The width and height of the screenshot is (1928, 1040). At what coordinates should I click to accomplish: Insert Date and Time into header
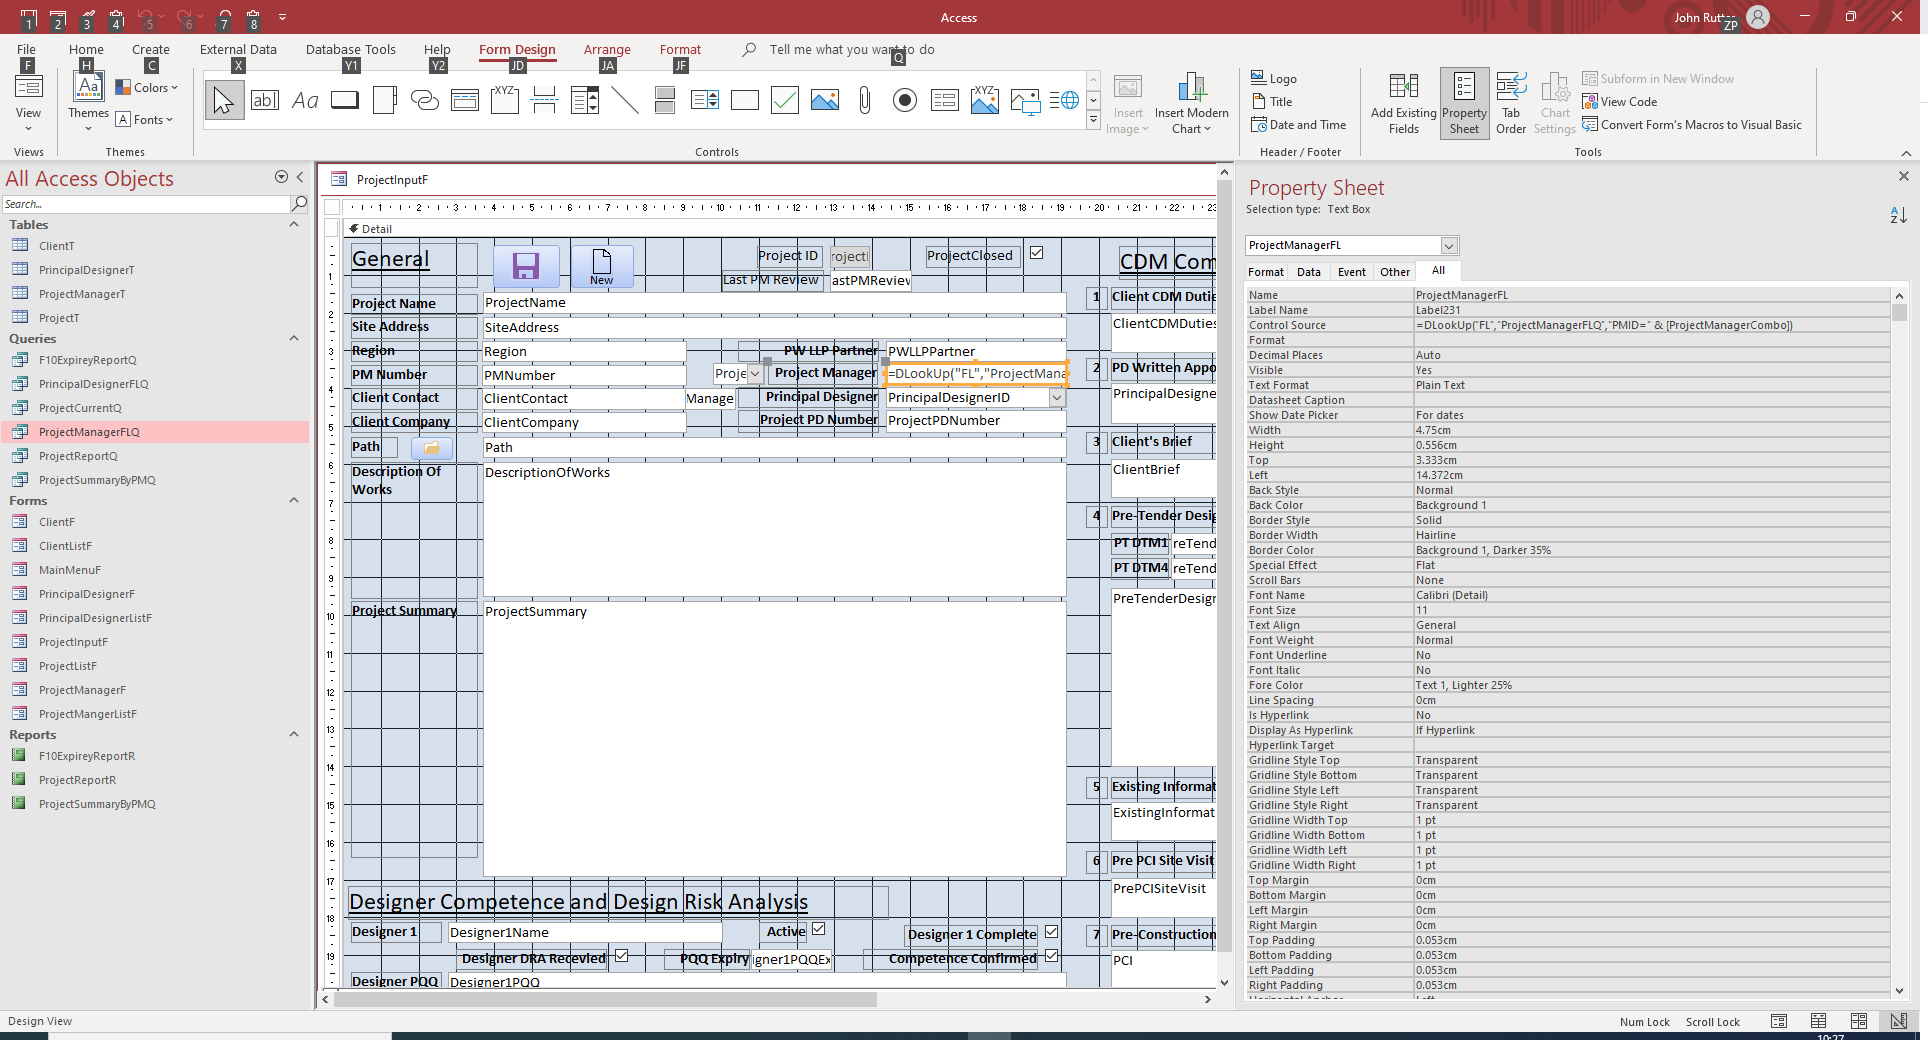pos(1299,125)
